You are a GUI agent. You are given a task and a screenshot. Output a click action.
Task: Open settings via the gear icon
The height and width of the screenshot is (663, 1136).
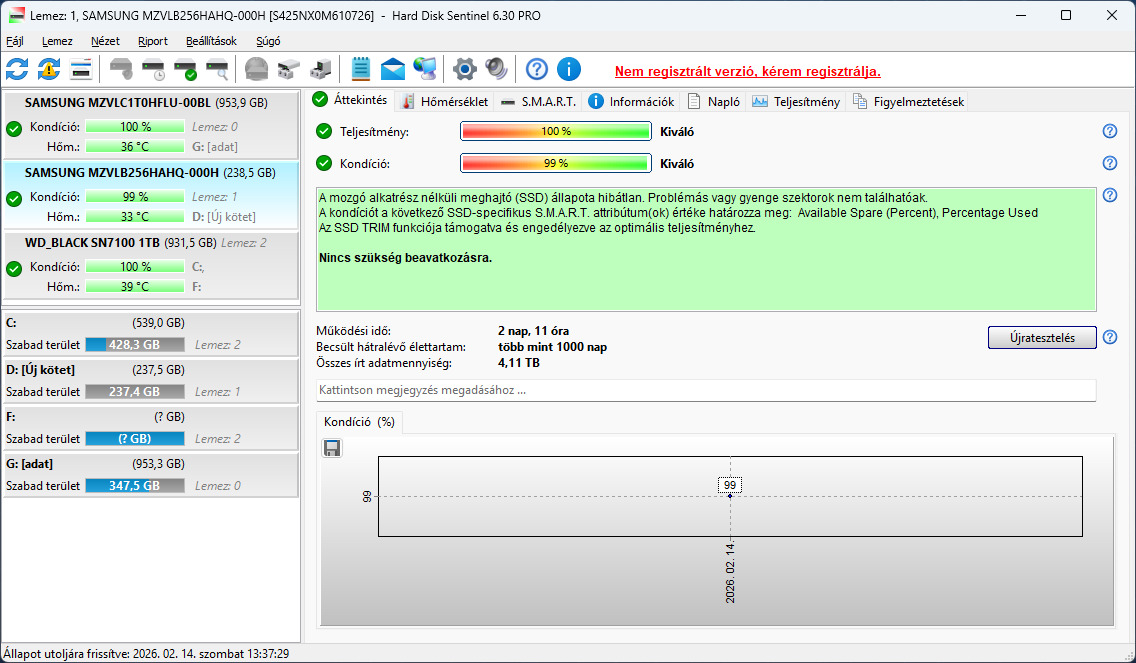point(464,70)
